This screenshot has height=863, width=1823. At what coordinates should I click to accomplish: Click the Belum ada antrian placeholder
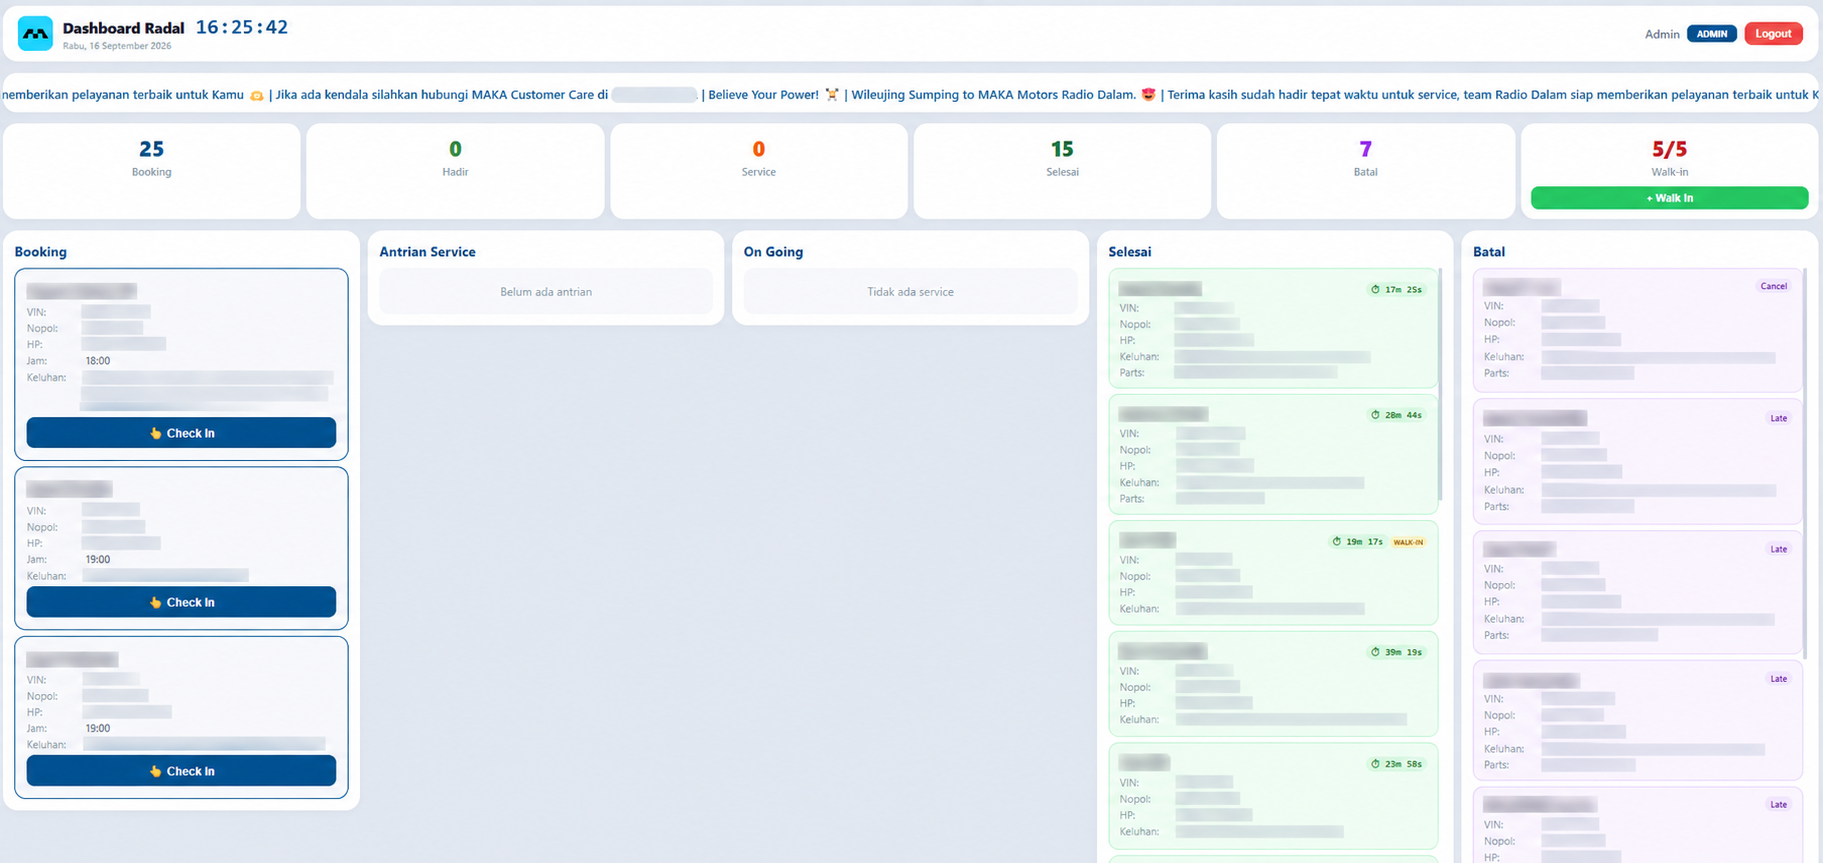tap(546, 292)
